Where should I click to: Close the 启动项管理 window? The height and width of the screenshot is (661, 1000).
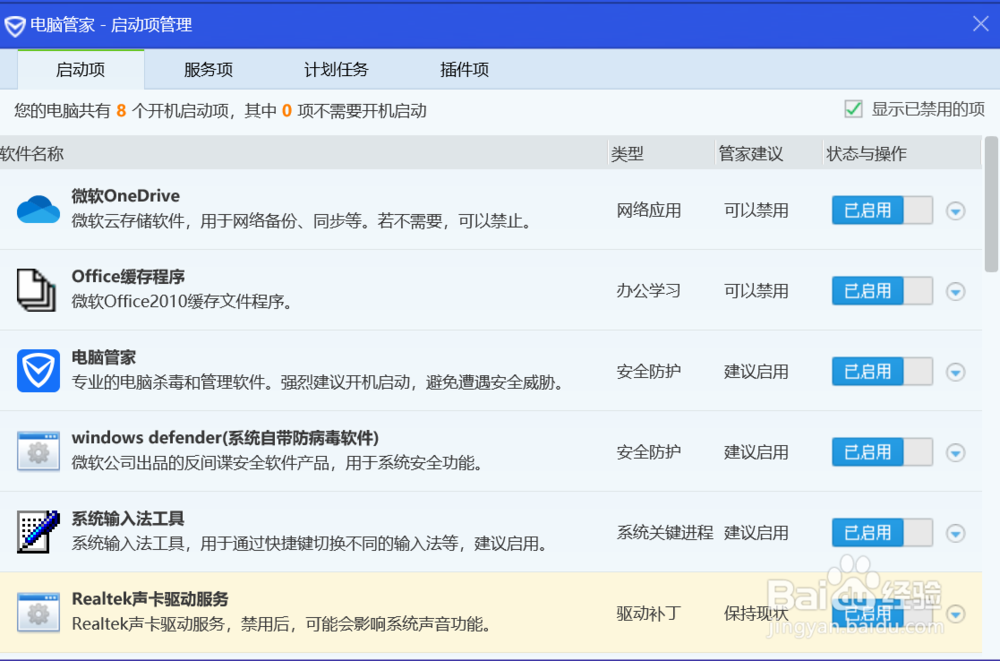tap(981, 24)
